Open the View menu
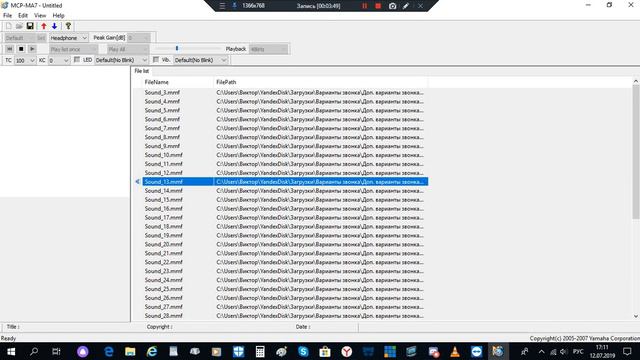Viewport: 640px width, 360px height. pos(40,16)
